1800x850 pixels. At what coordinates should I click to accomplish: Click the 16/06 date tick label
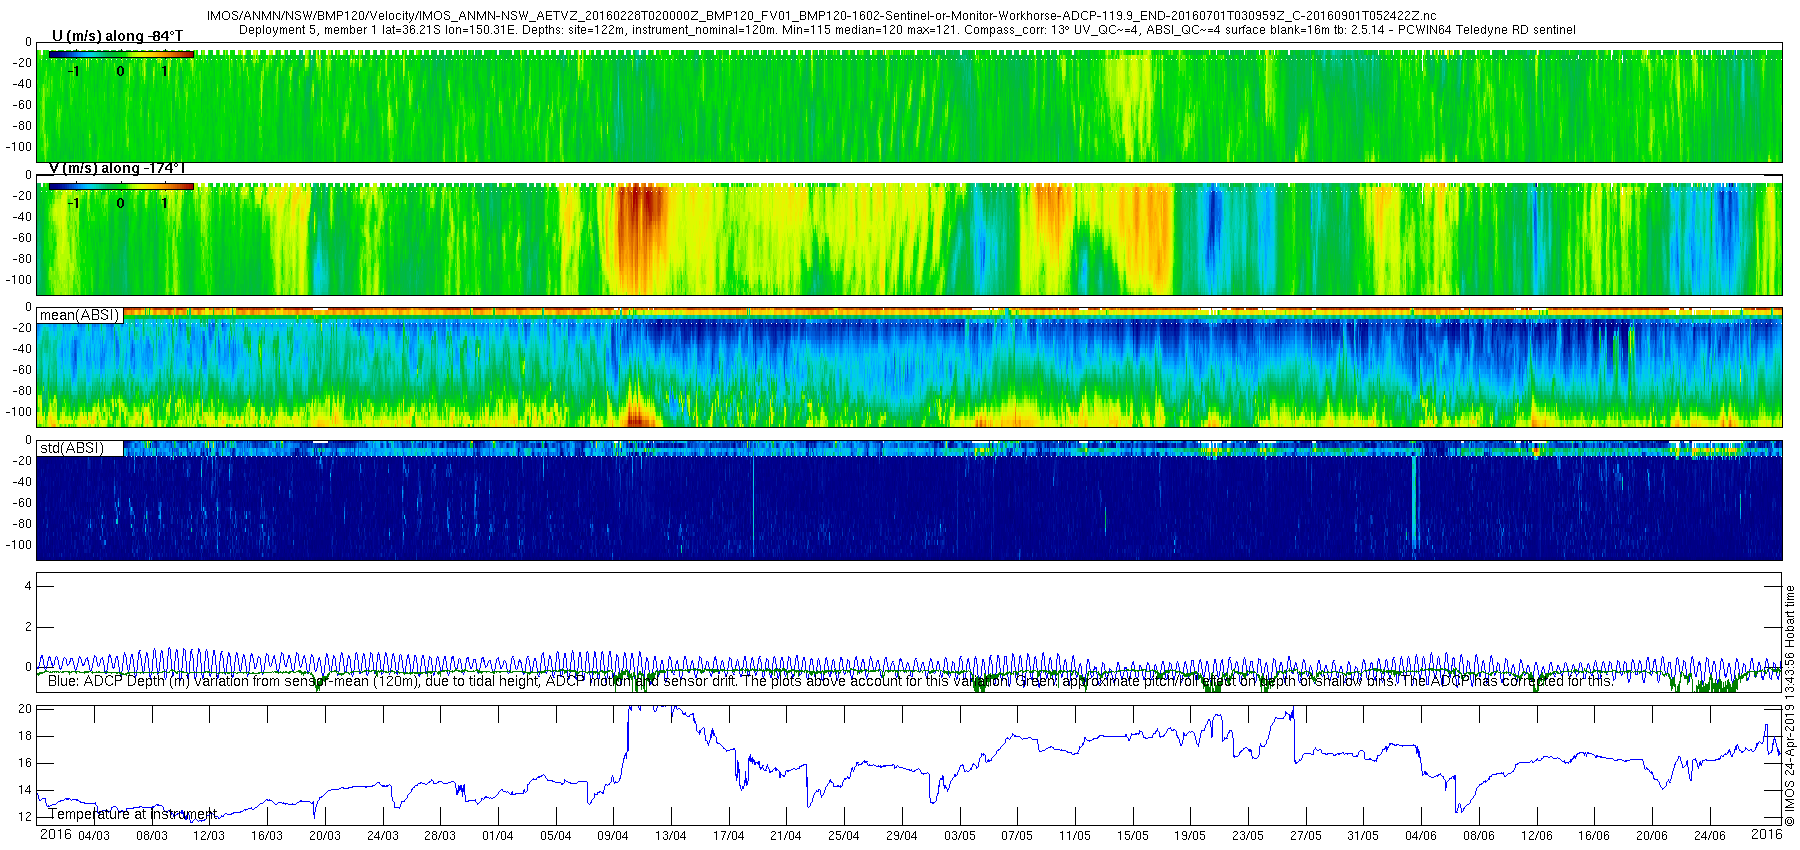(1594, 836)
